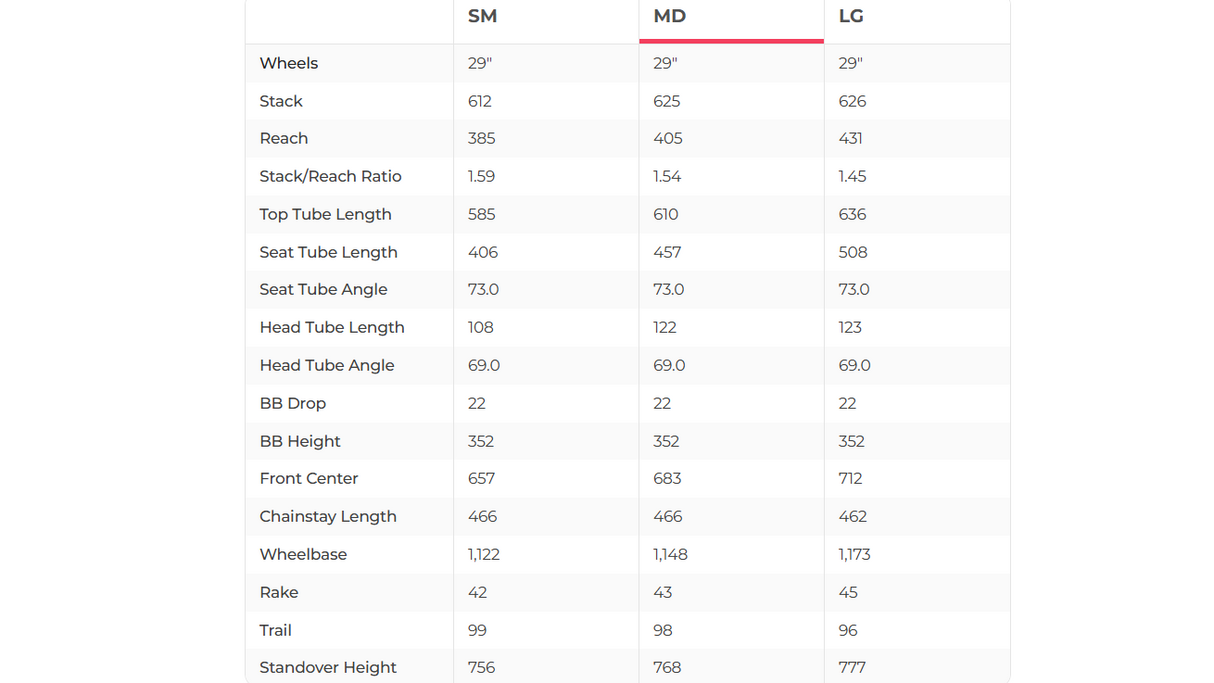
Task: Click the MD Front Center value 683
Action: [x=667, y=478]
